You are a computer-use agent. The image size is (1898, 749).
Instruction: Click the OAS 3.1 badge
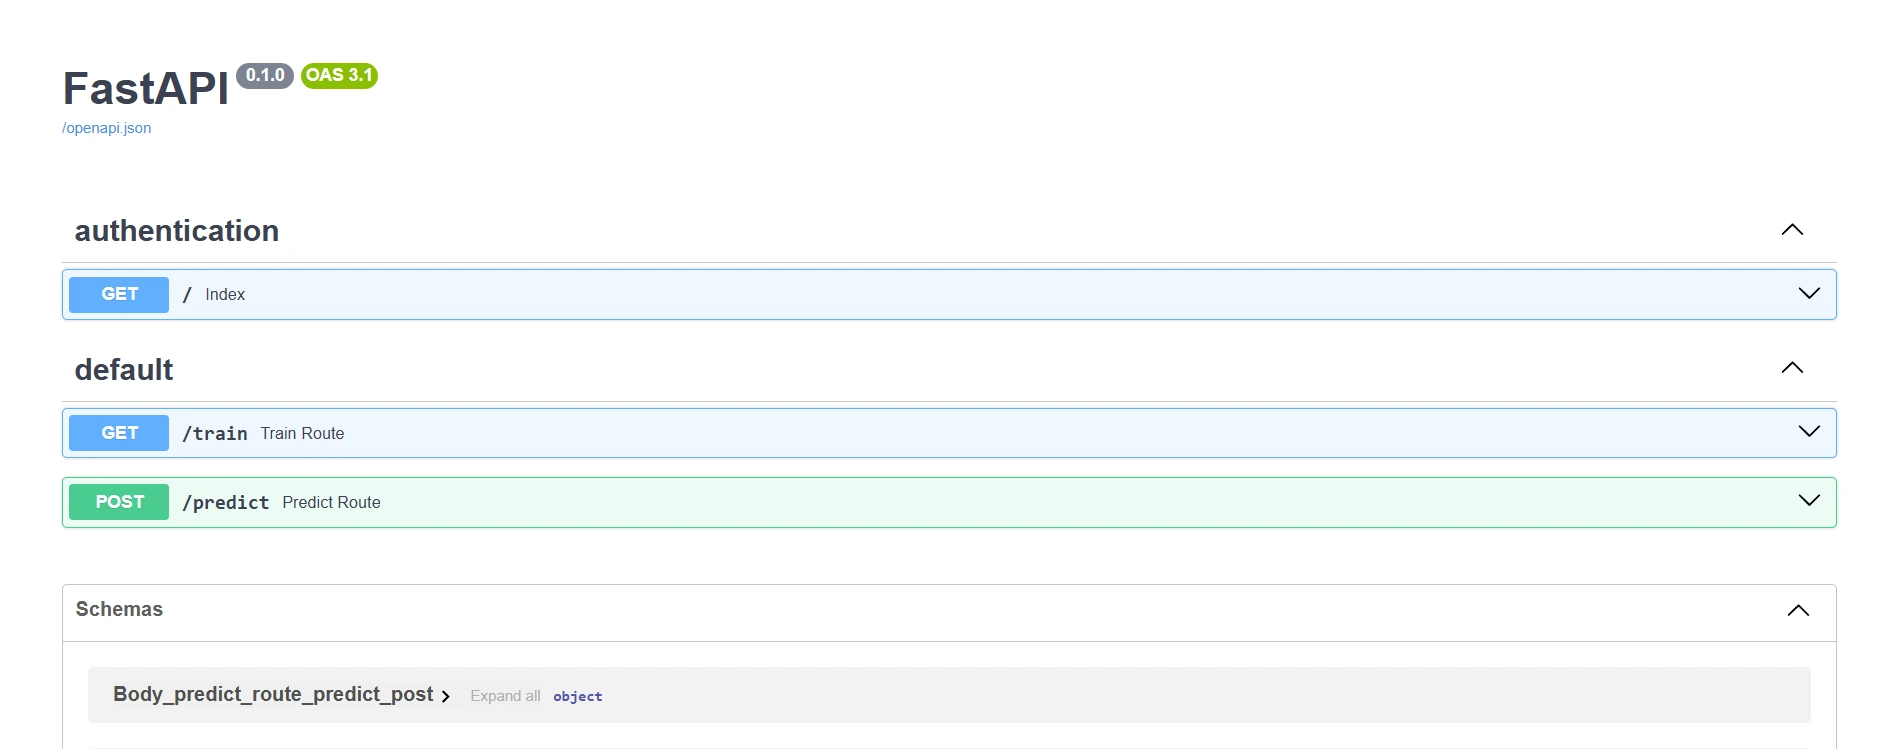339,75
